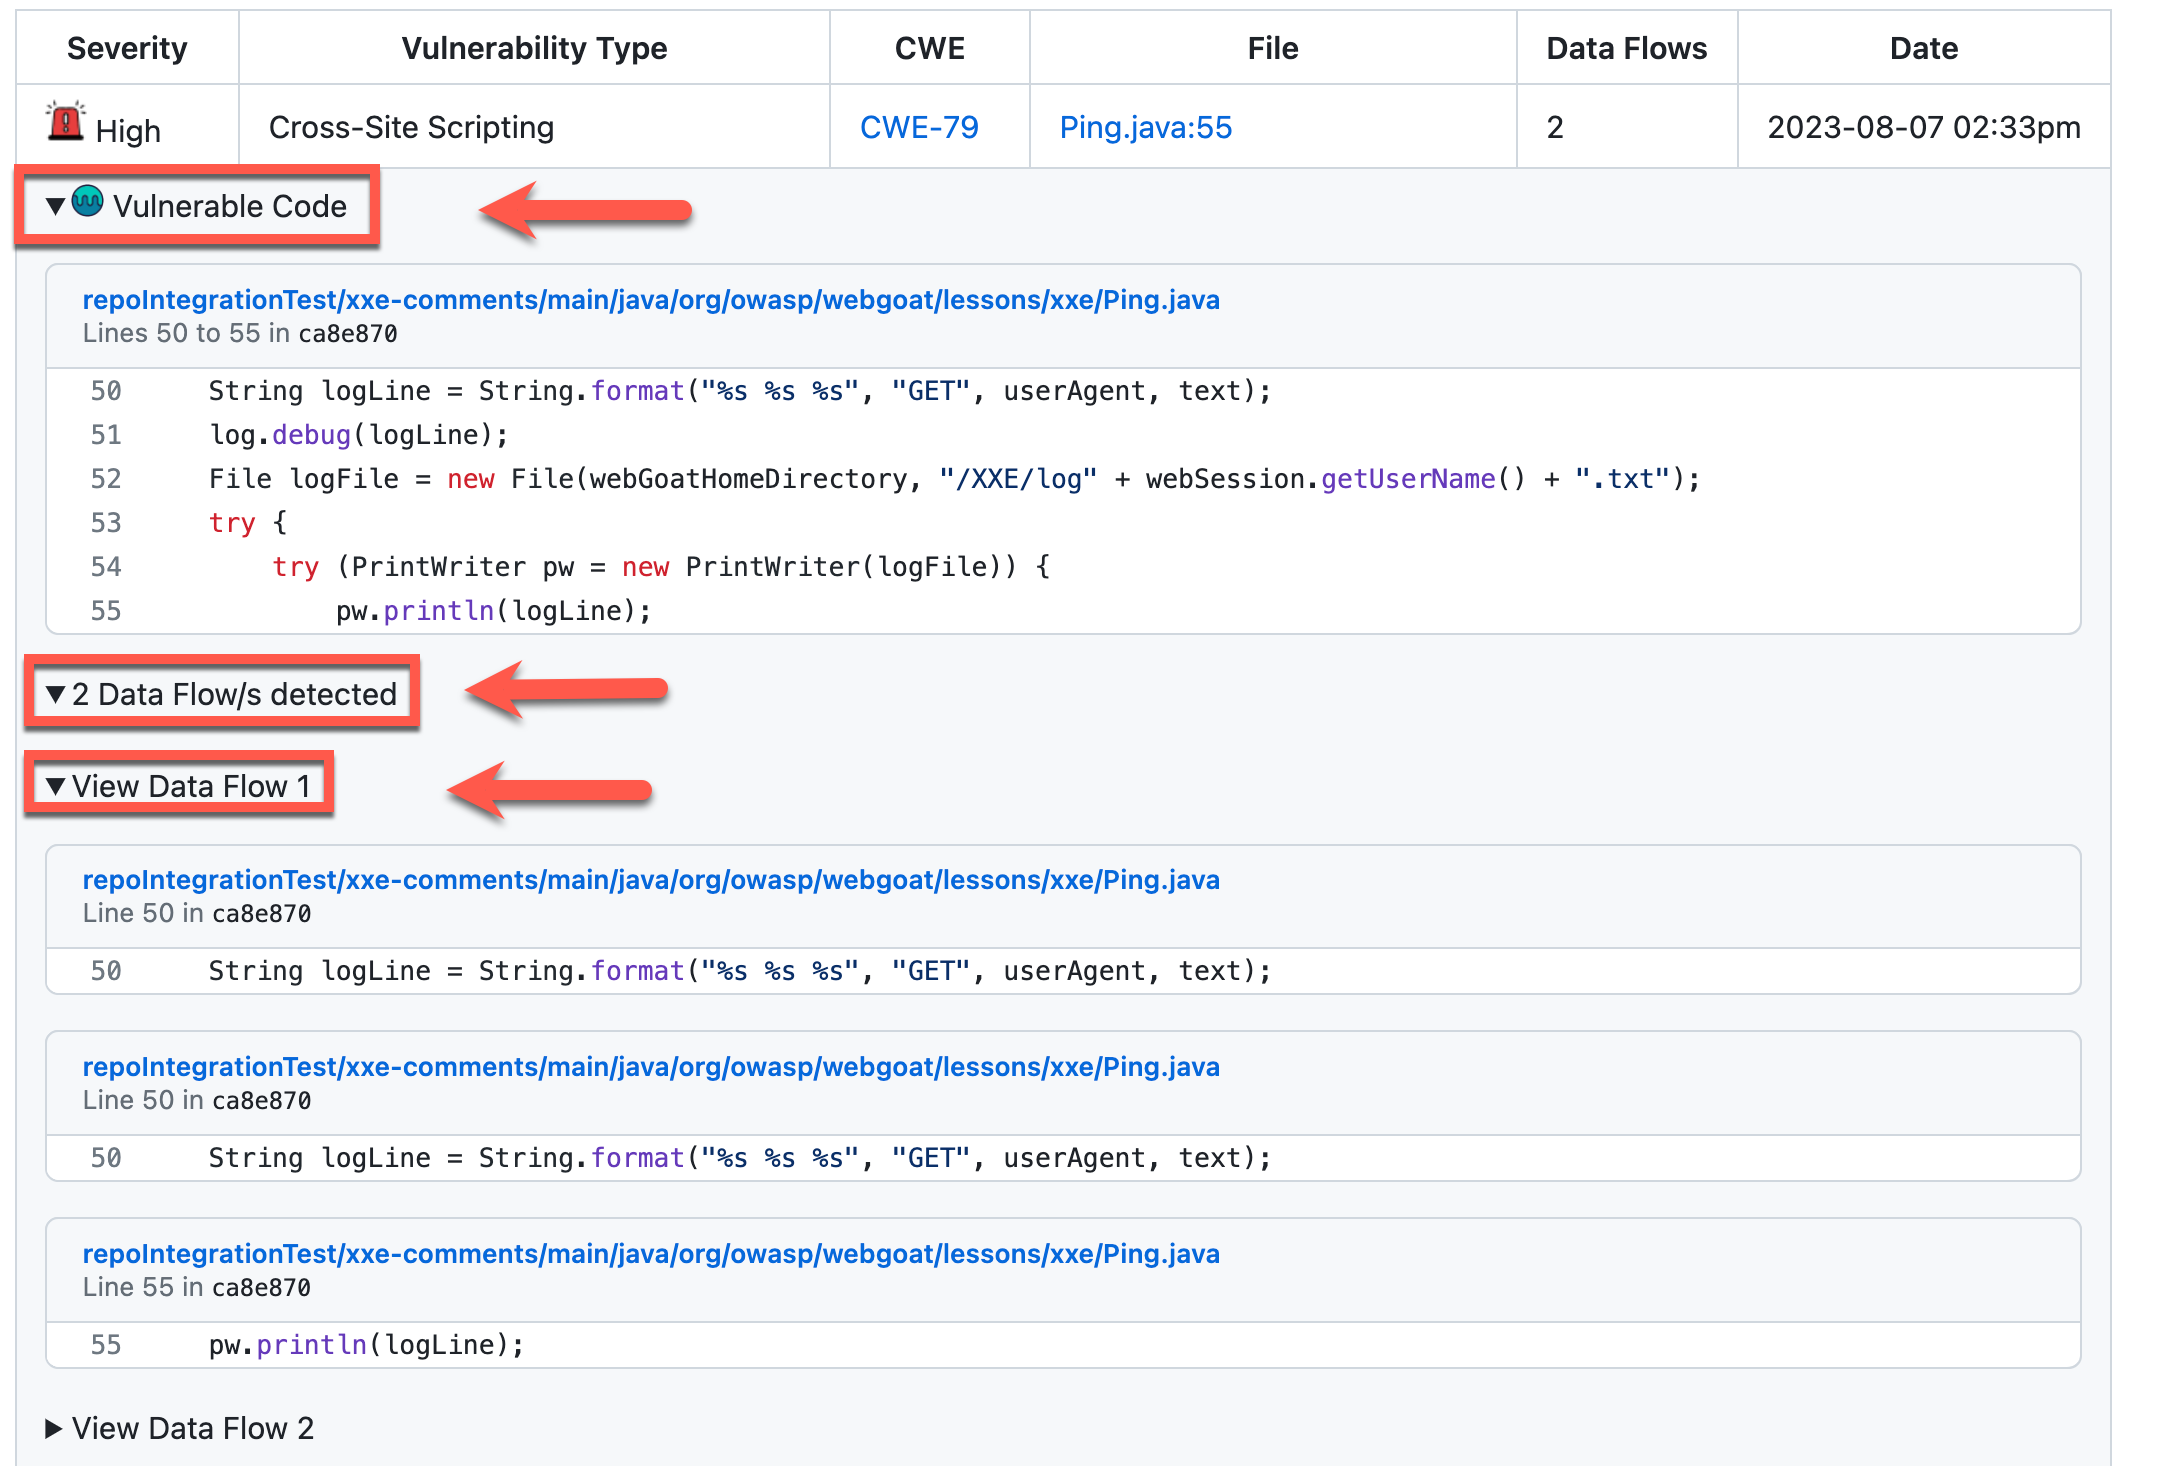Open Ping.java path link above lines 50 to 55
Viewport: 2170px width, 1466px height.
tap(650, 300)
